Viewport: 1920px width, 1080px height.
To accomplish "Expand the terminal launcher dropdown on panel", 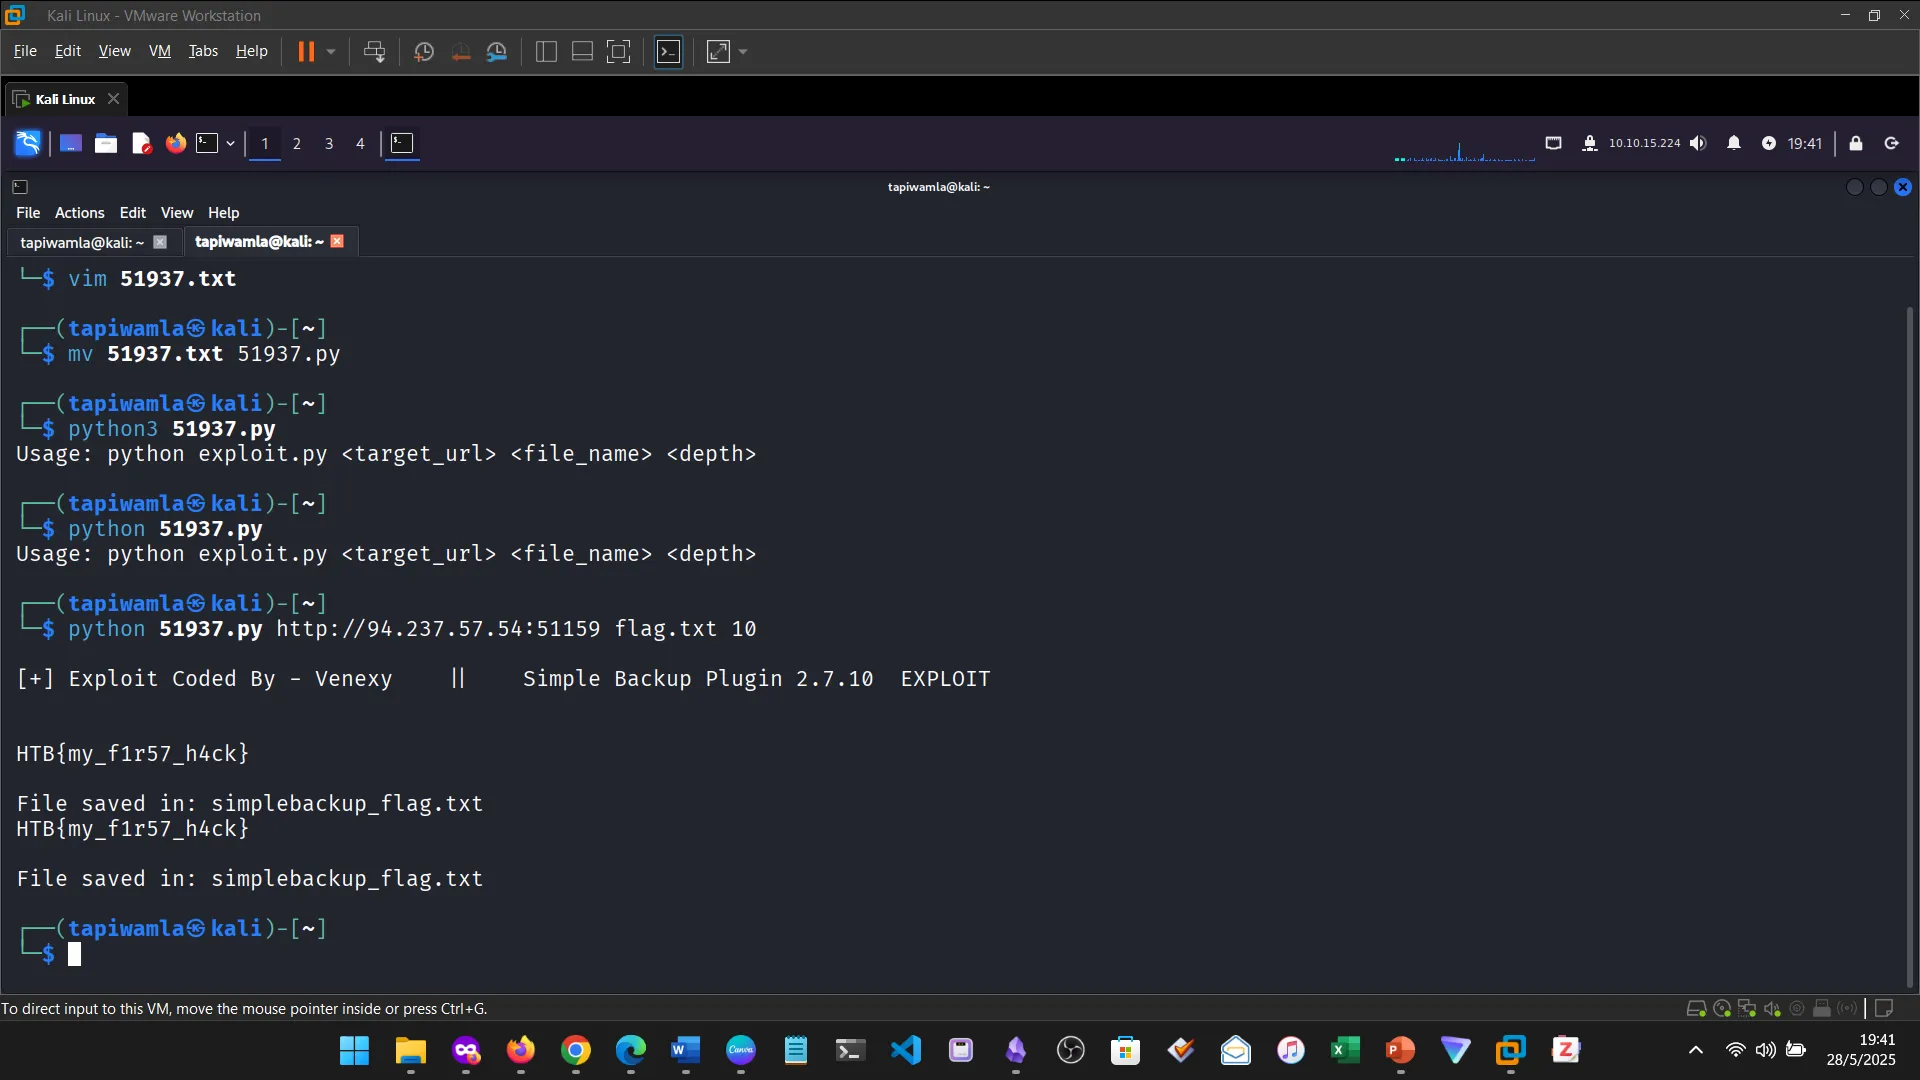I will coord(229,143).
